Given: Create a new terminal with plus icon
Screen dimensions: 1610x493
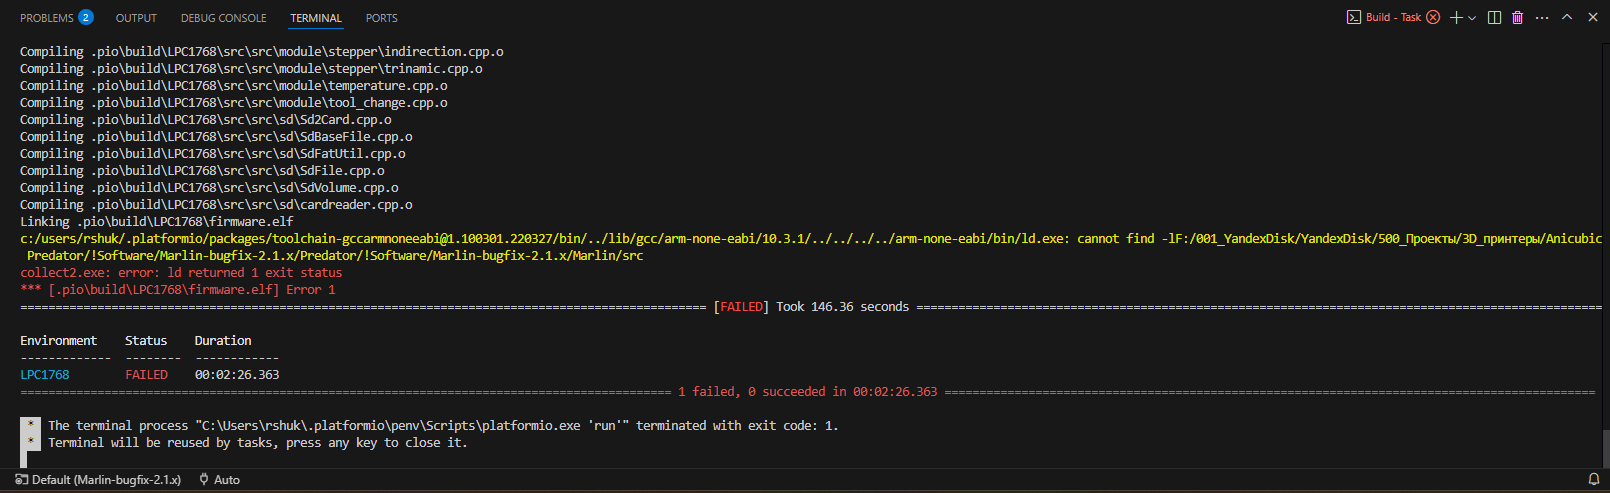Looking at the screenshot, I should 1456,18.
